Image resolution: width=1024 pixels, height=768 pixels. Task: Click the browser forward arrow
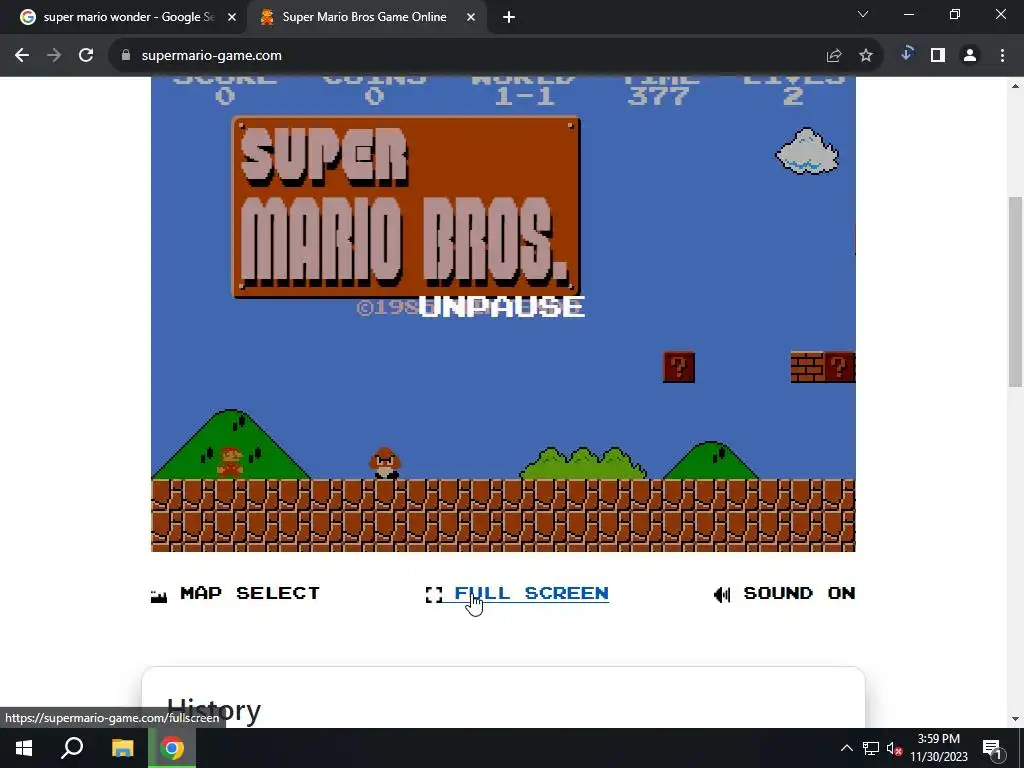click(x=54, y=56)
